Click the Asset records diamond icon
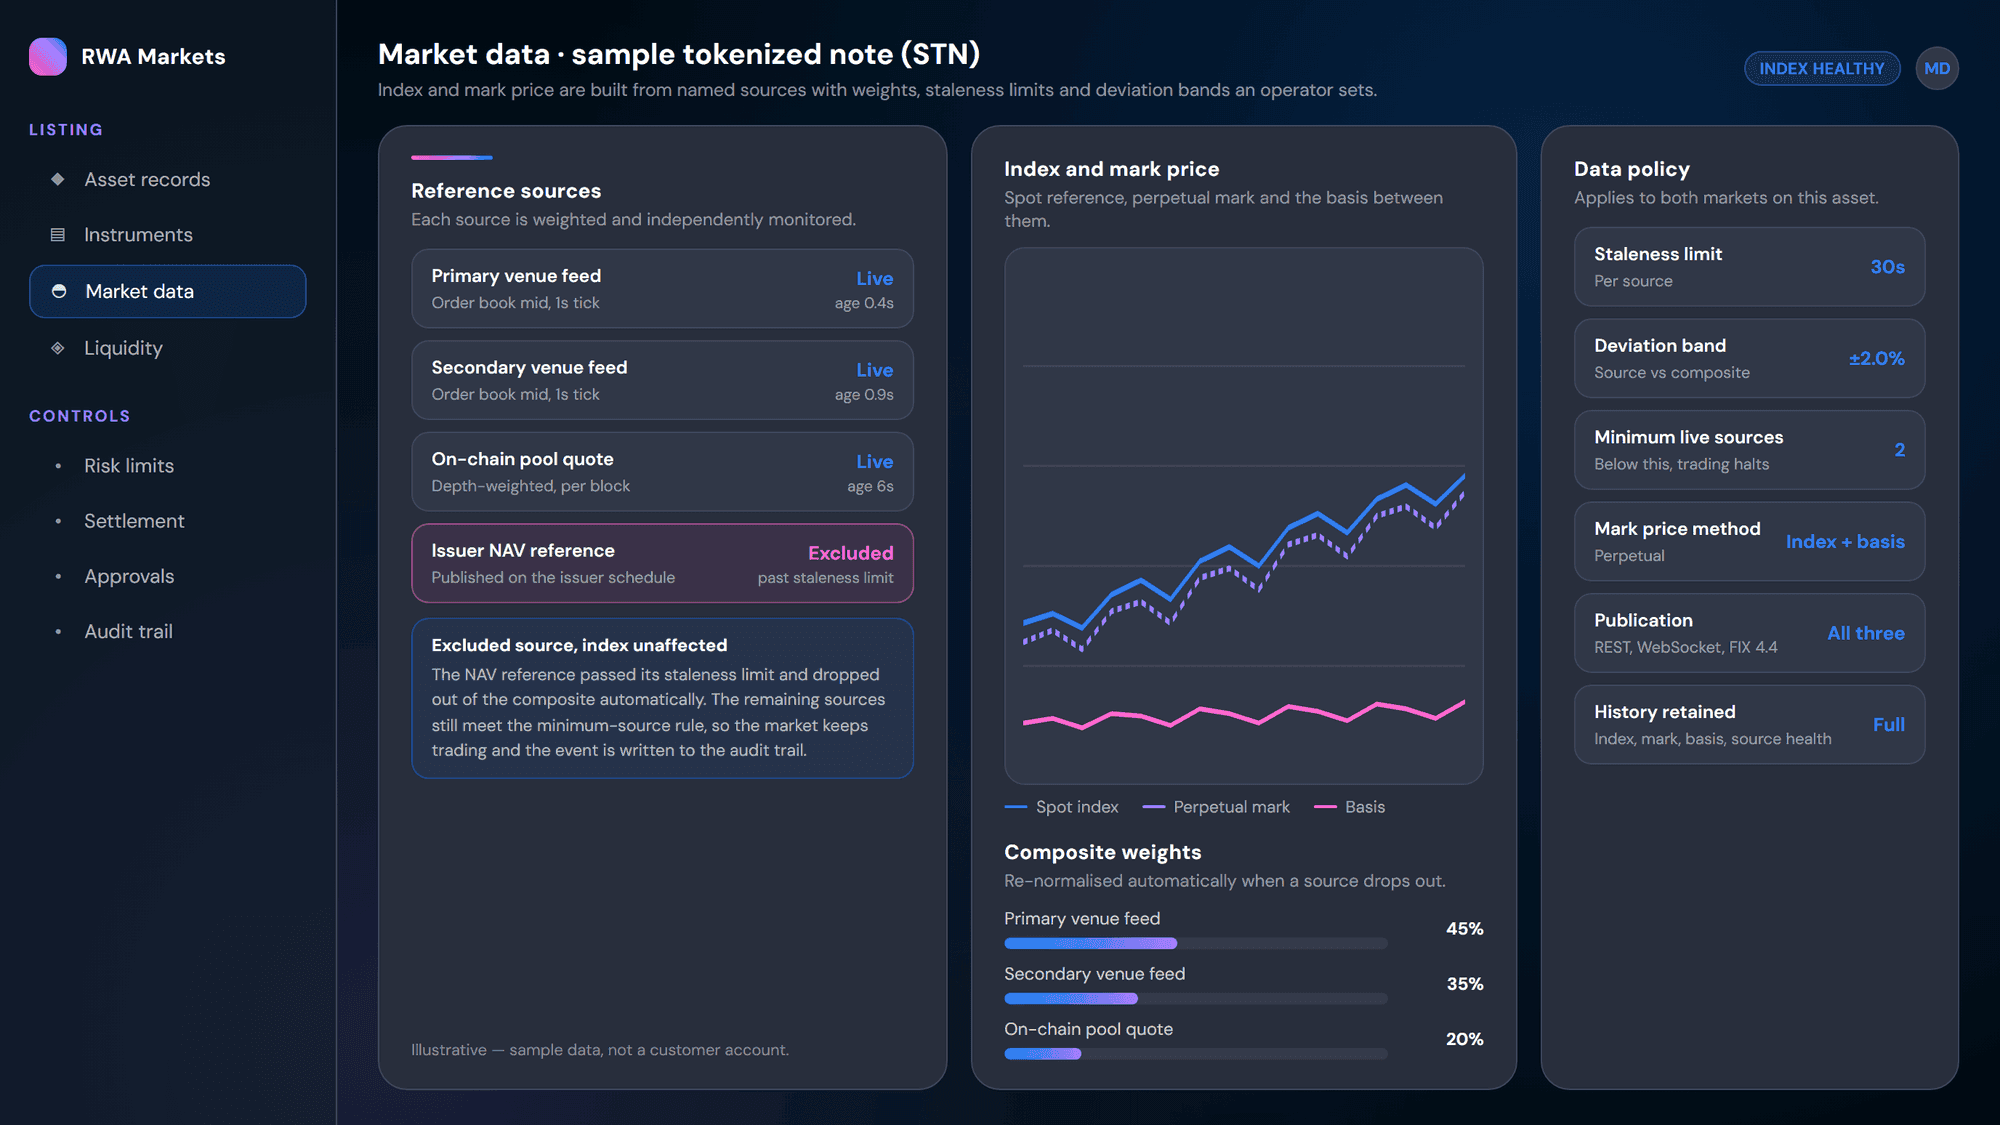This screenshot has height=1125, width=2000. [x=58, y=179]
